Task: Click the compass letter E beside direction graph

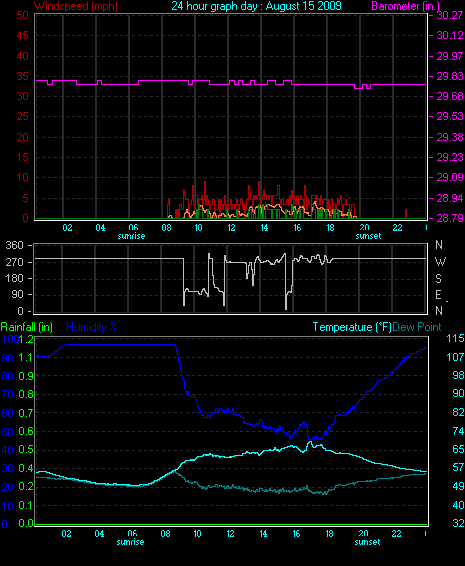Action: click(x=438, y=295)
